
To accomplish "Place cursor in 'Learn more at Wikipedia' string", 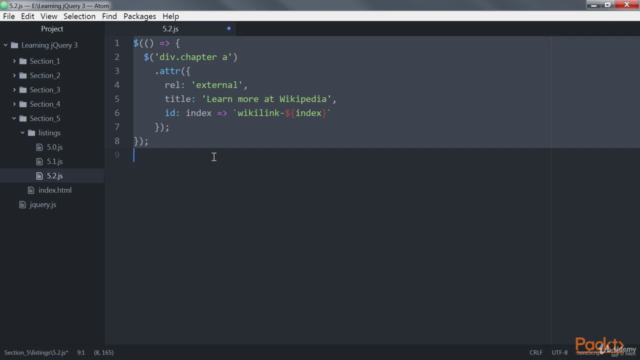I will (x=267, y=99).
